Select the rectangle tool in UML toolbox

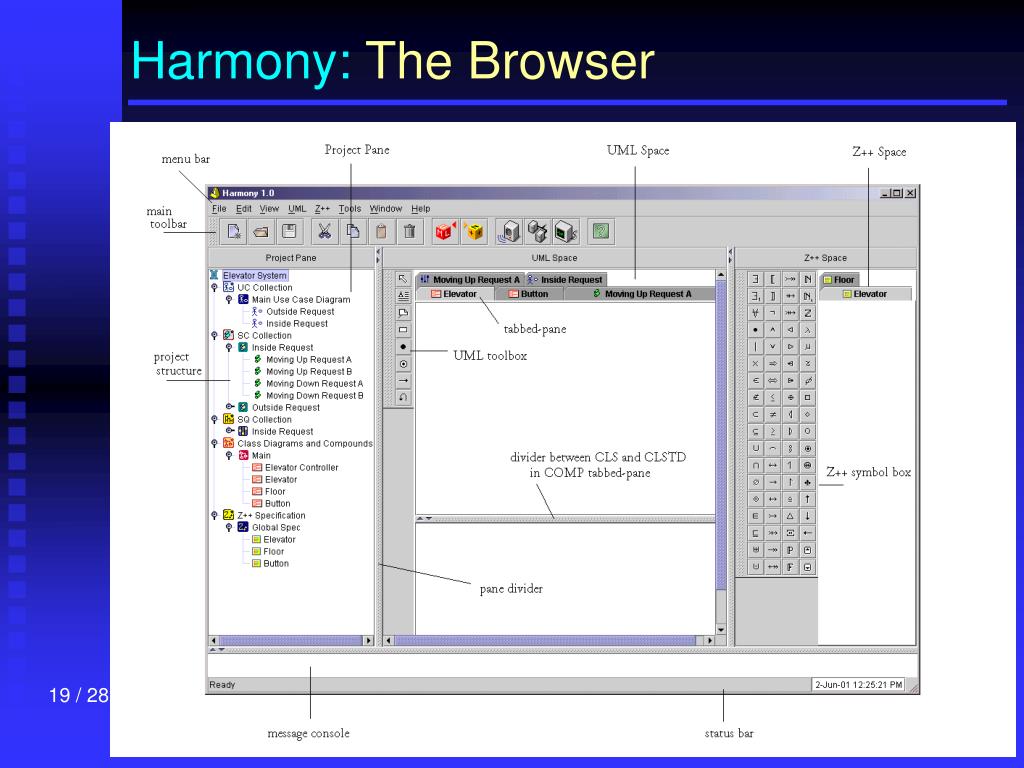pyautogui.click(x=403, y=330)
